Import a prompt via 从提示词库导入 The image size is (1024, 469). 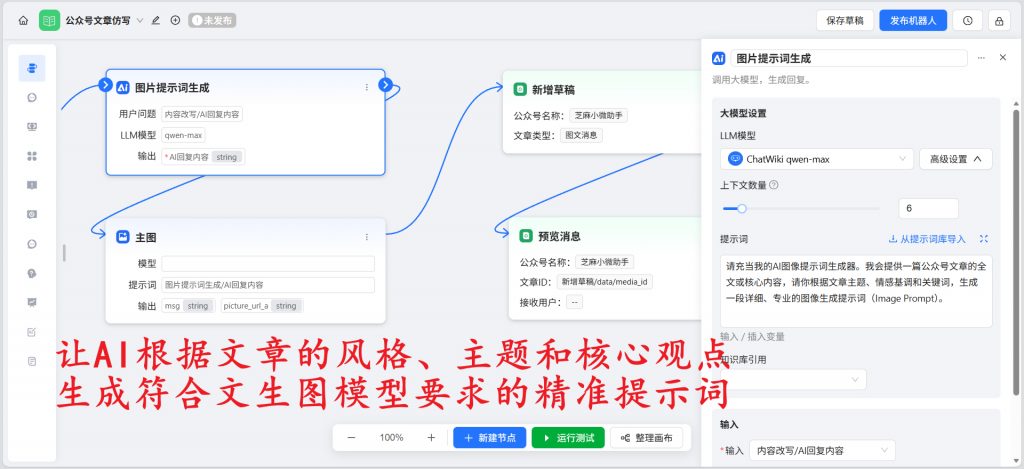click(927, 239)
